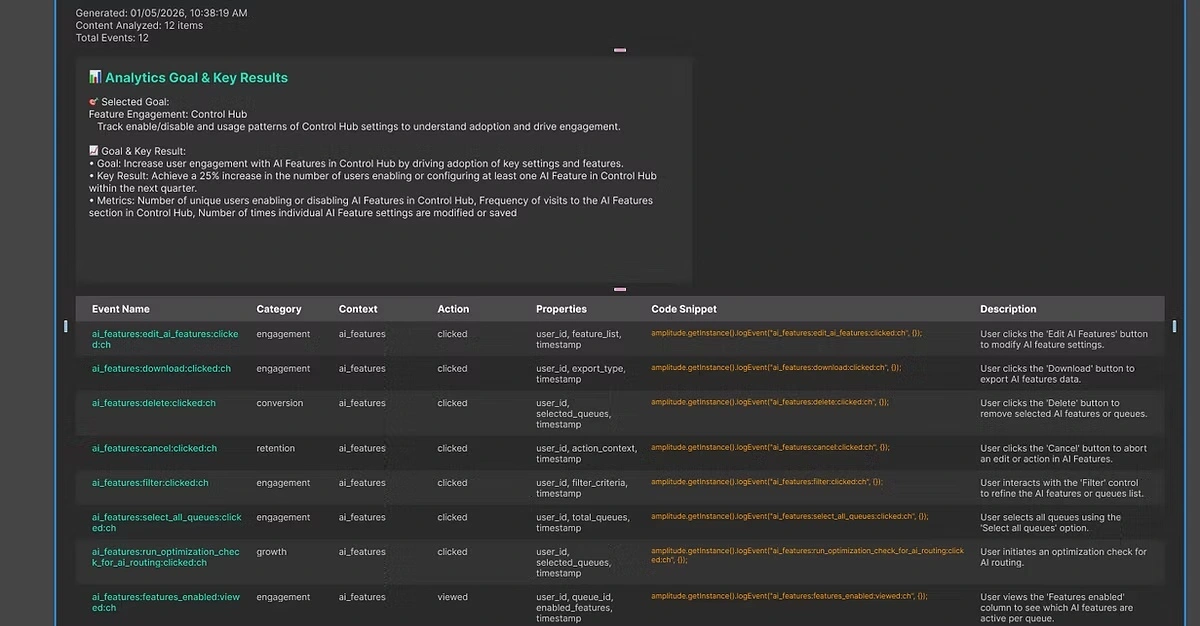Screen dimensions: 1200x626
Task: Click the 'retention' category cell
Action: pyautogui.click(x=276, y=448)
